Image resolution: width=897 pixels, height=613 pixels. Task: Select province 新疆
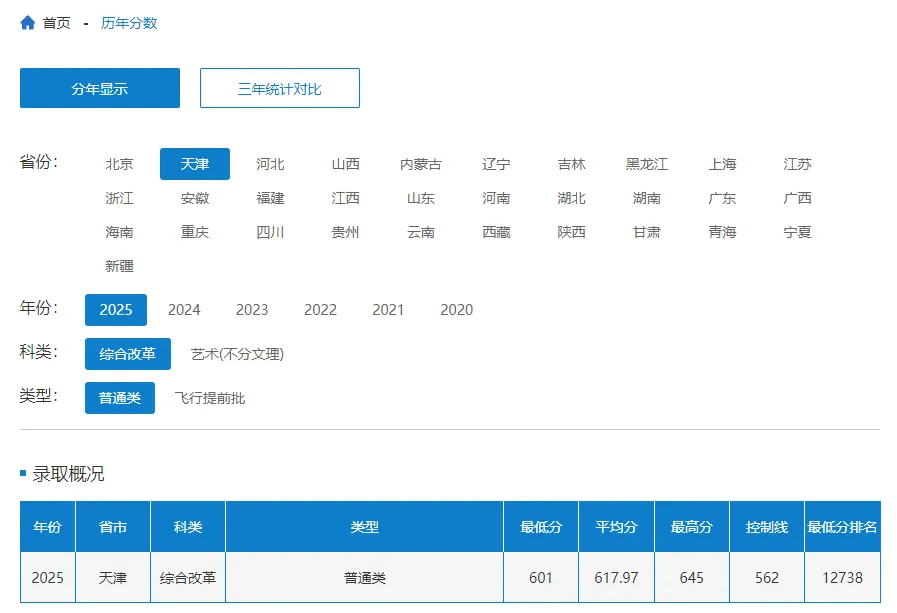tap(119, 266)
